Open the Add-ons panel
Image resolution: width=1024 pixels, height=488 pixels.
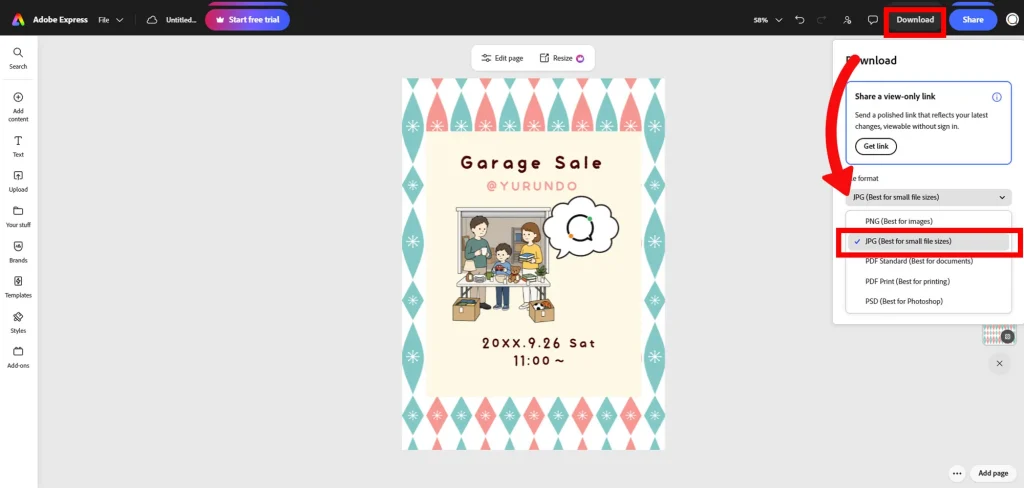[x=18, y=358]
